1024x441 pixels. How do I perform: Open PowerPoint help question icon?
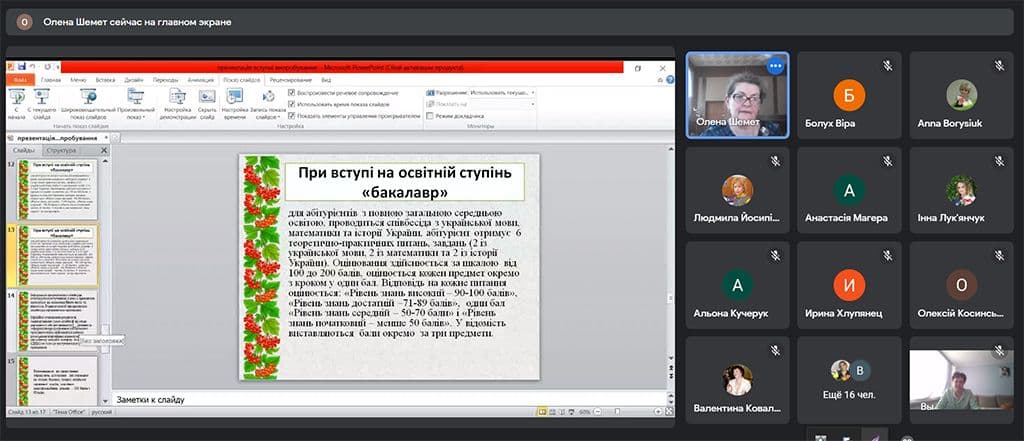669,80
